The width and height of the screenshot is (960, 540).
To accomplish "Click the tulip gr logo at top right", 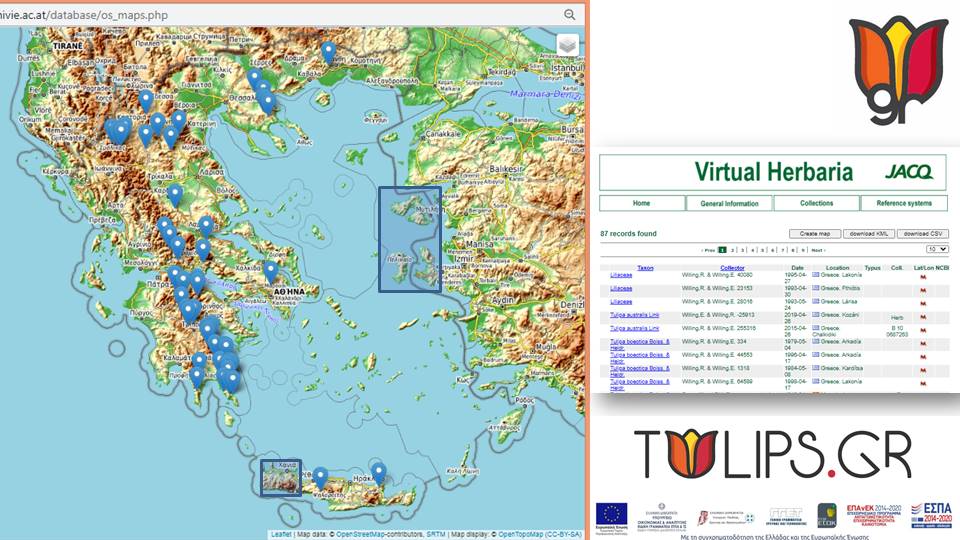I will (898, 69).
